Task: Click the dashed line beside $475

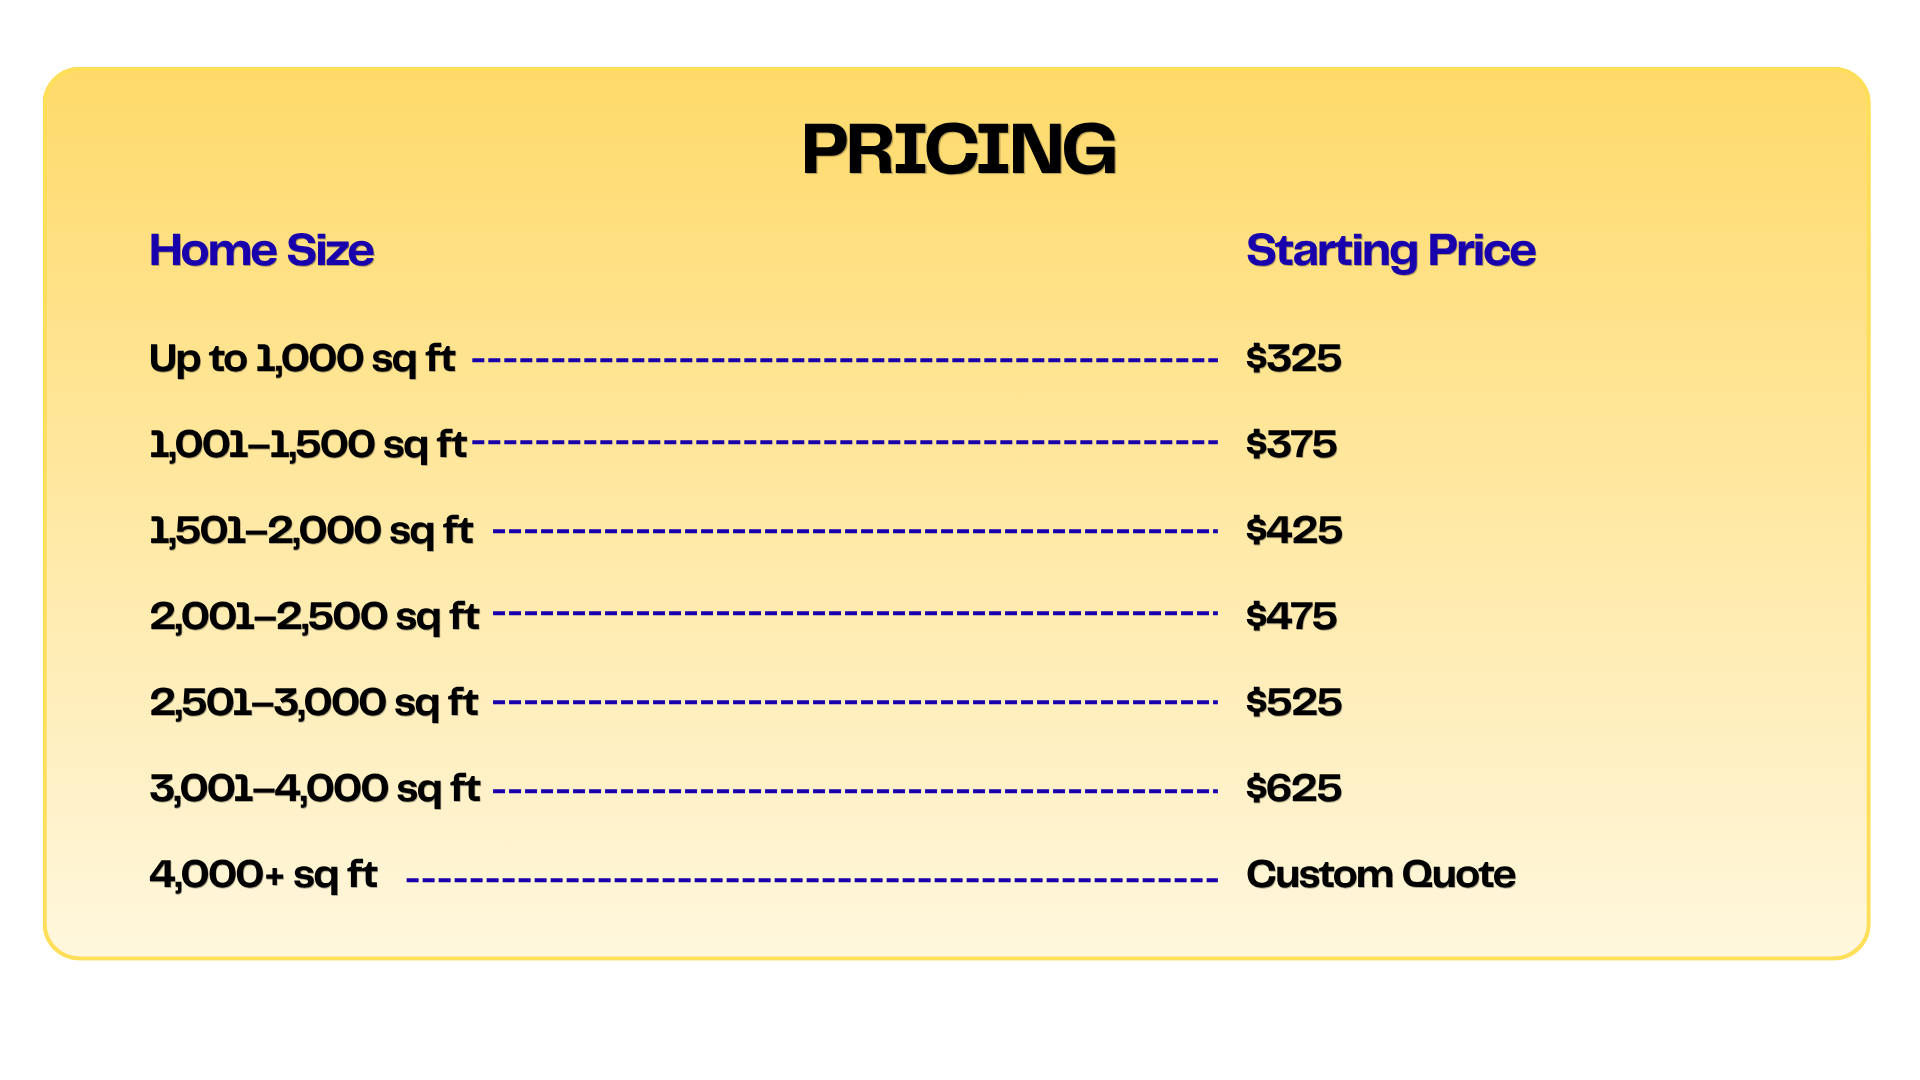Action: point(855,613)
